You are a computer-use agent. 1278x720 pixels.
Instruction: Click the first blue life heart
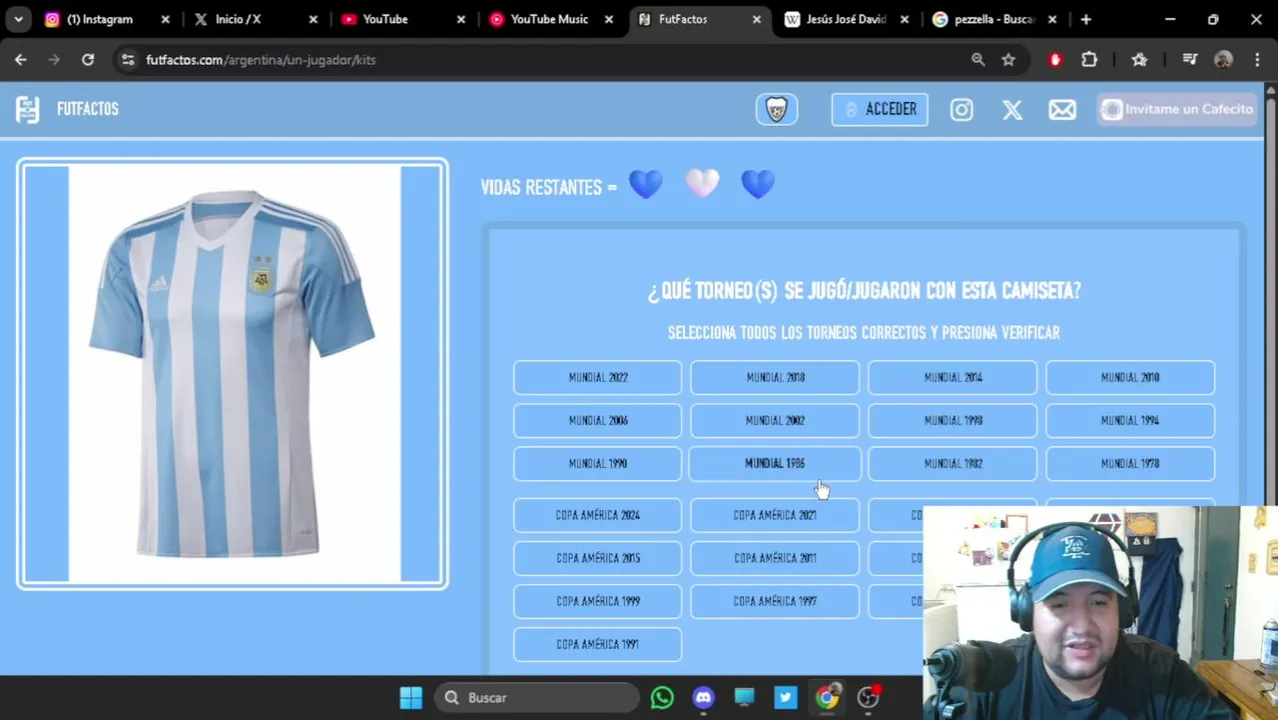[x=646, y=185]
